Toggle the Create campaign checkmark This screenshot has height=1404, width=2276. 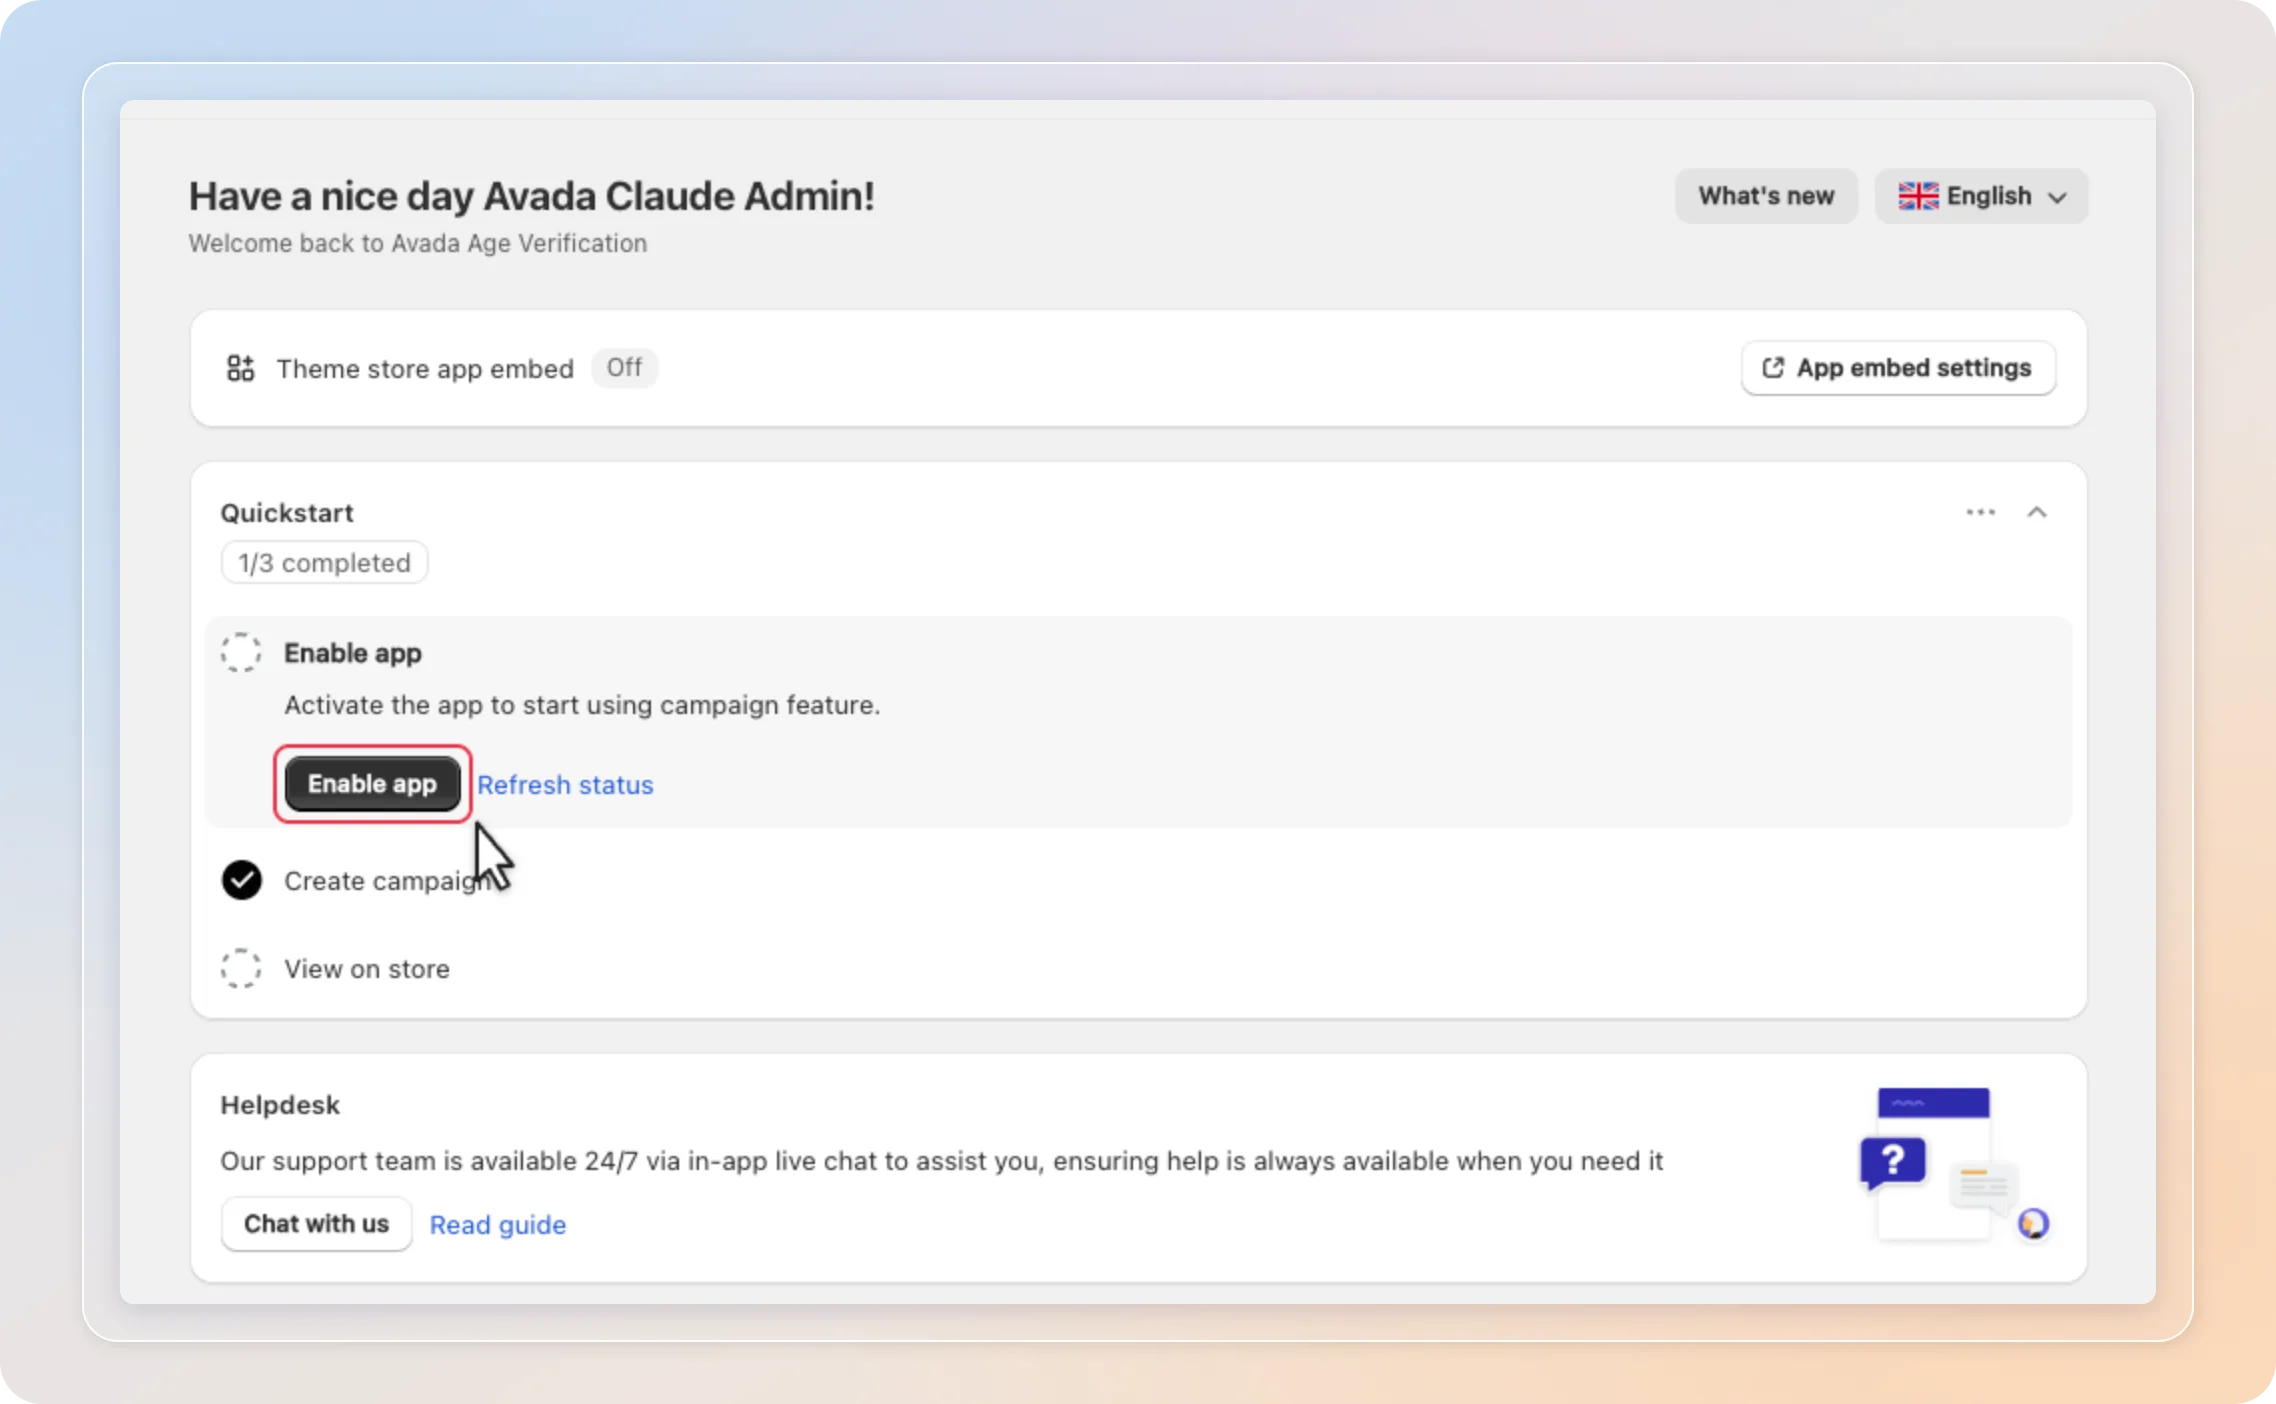coord(241,880)
